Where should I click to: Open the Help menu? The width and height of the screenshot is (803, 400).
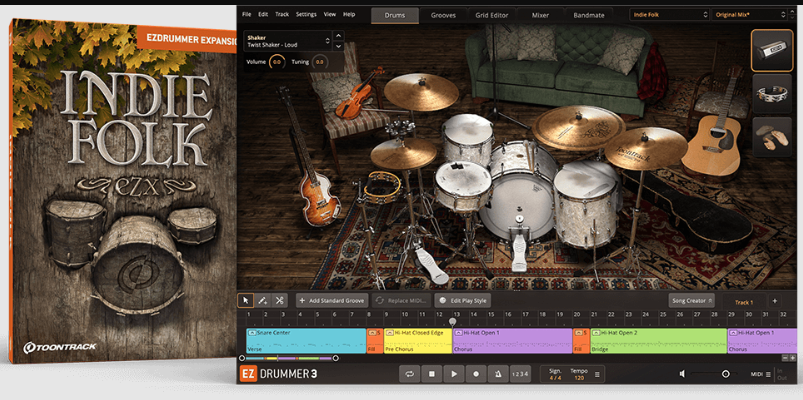pos(349,14)
